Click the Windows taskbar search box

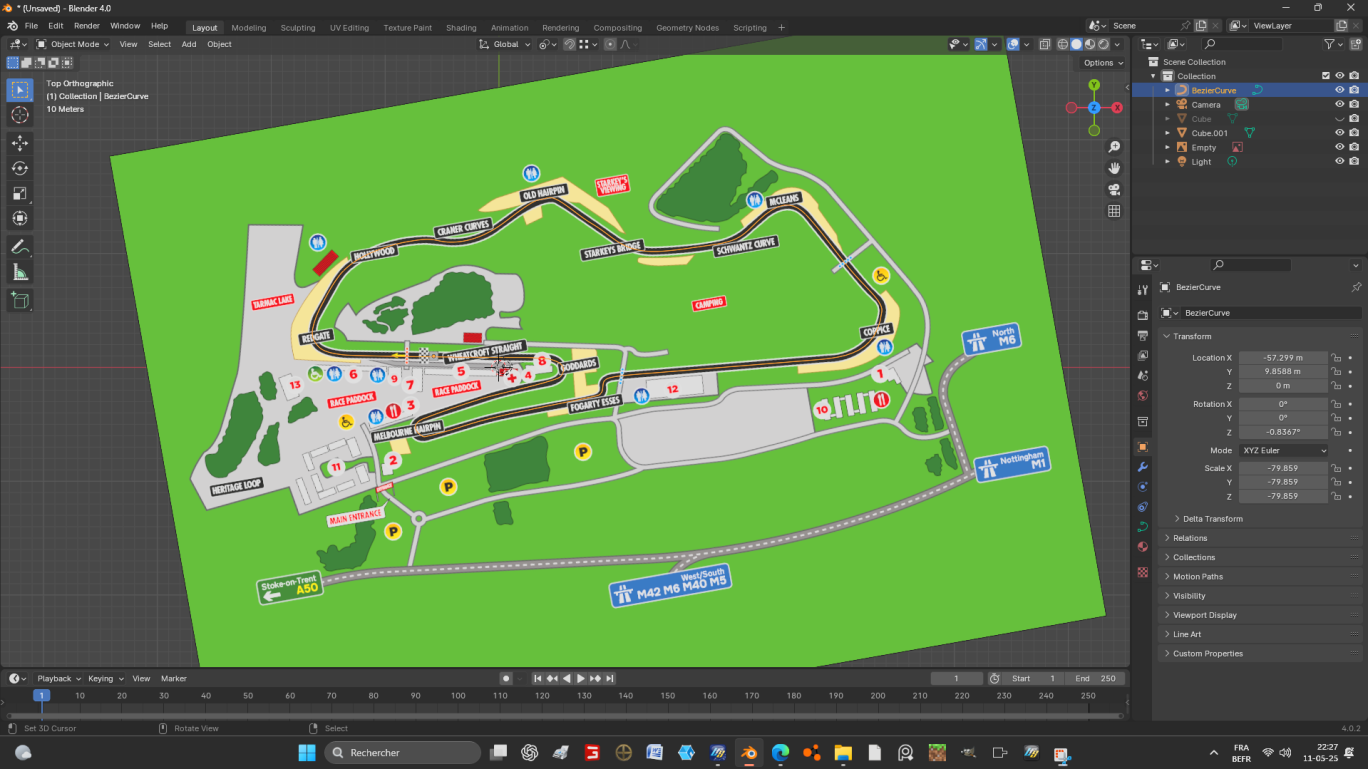point(402,752)
